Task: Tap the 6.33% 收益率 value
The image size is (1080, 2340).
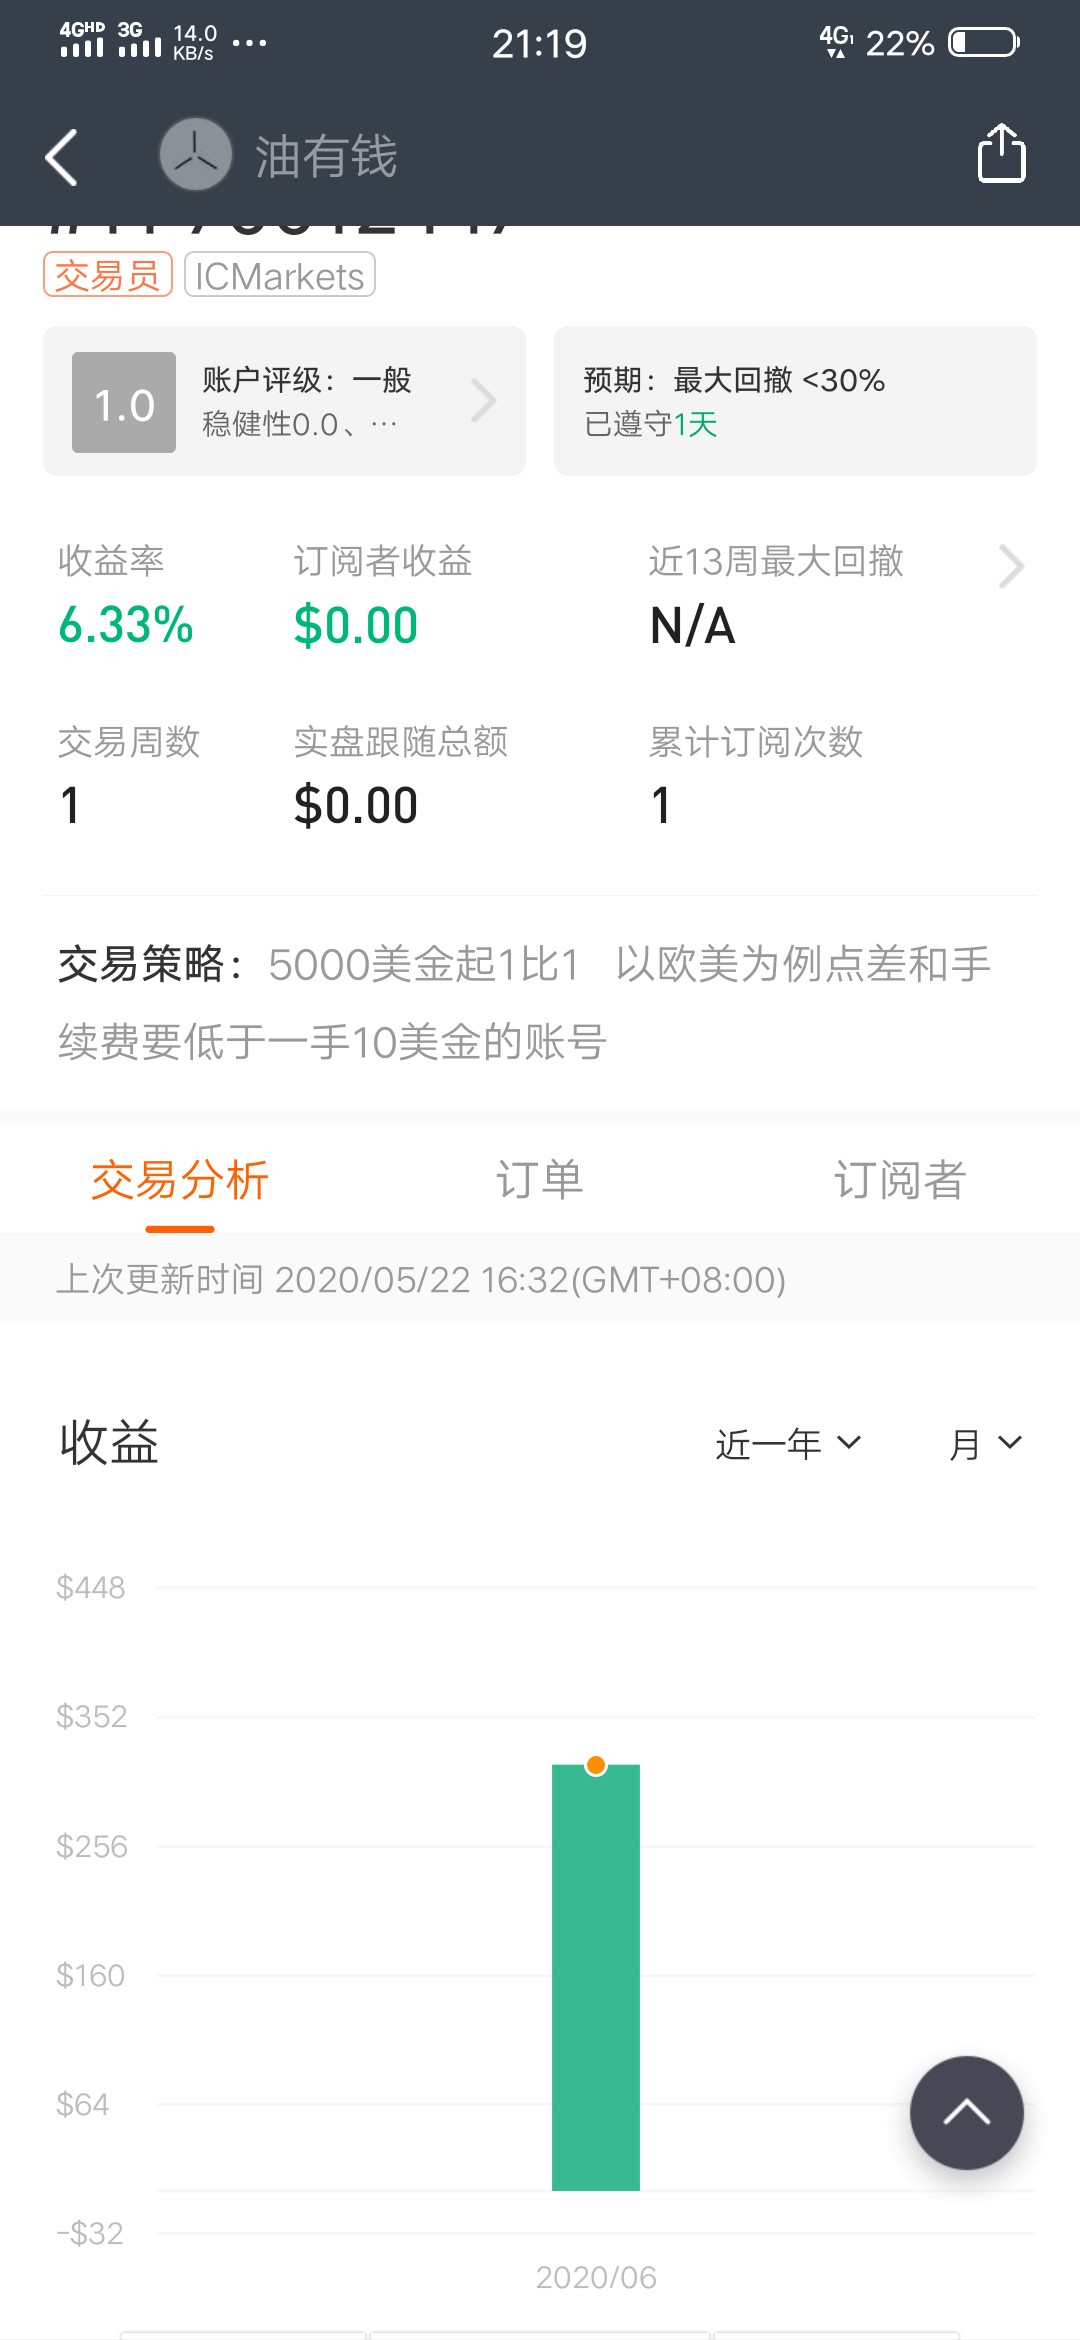Action: tap(126, 625)
